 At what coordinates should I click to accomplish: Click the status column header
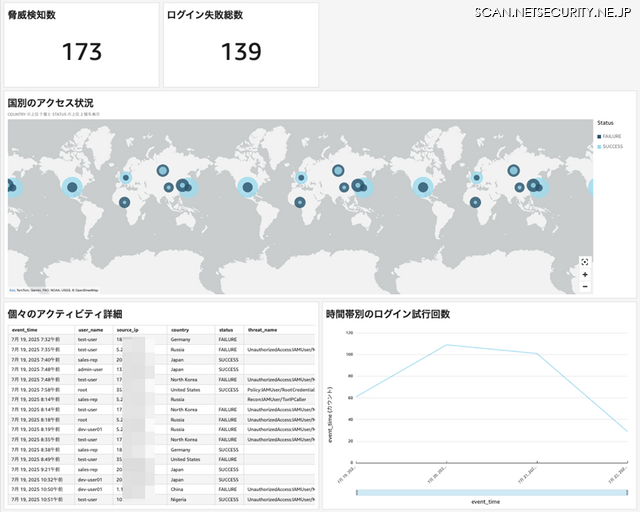(226, 329)
